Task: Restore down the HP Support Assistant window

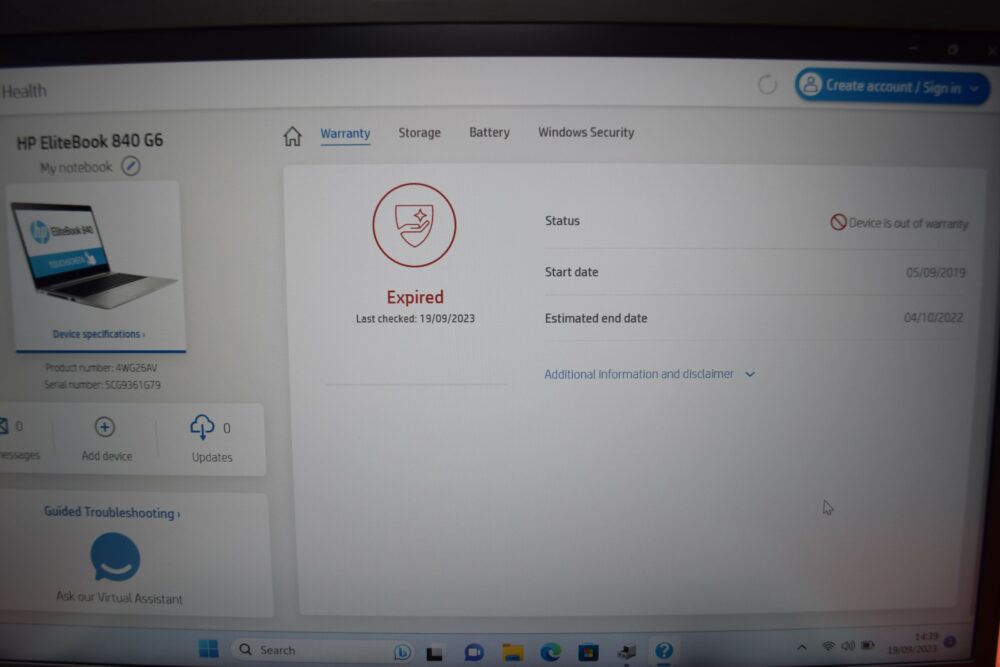Action: 953,50
